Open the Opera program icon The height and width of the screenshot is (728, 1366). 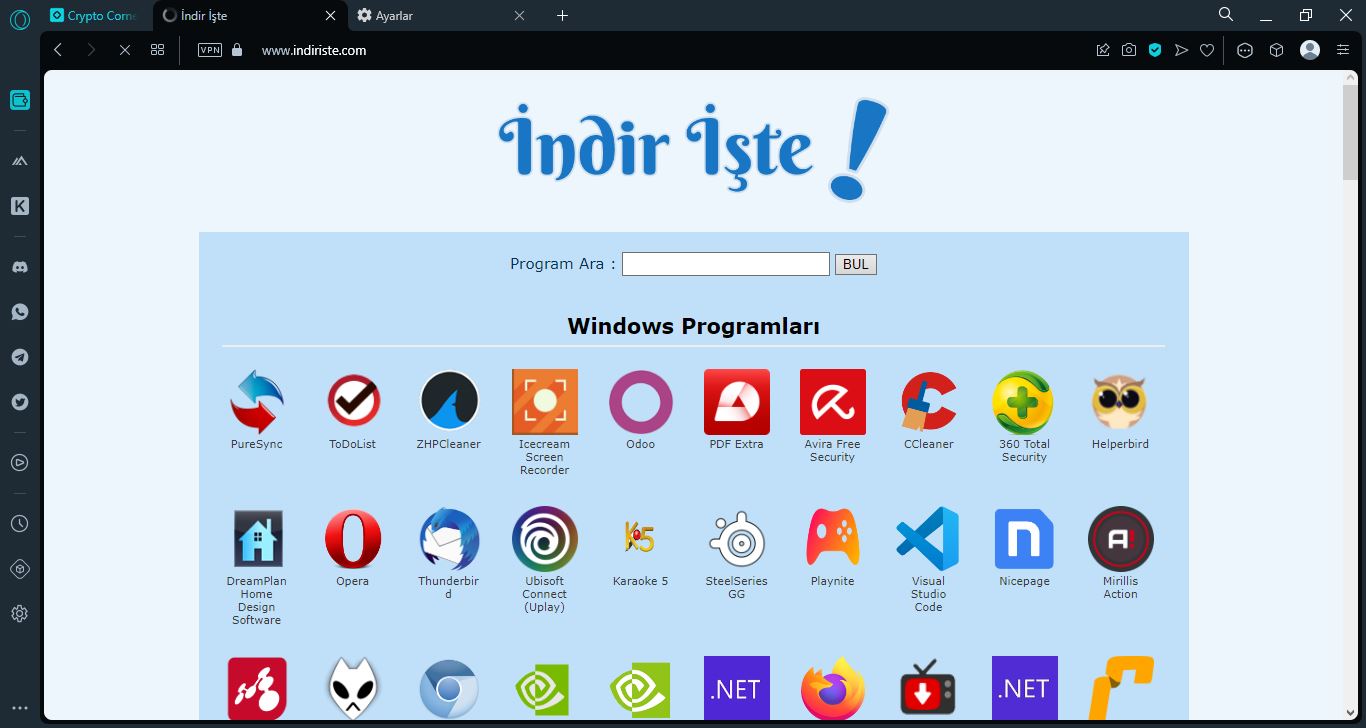[x=353, y=539]
